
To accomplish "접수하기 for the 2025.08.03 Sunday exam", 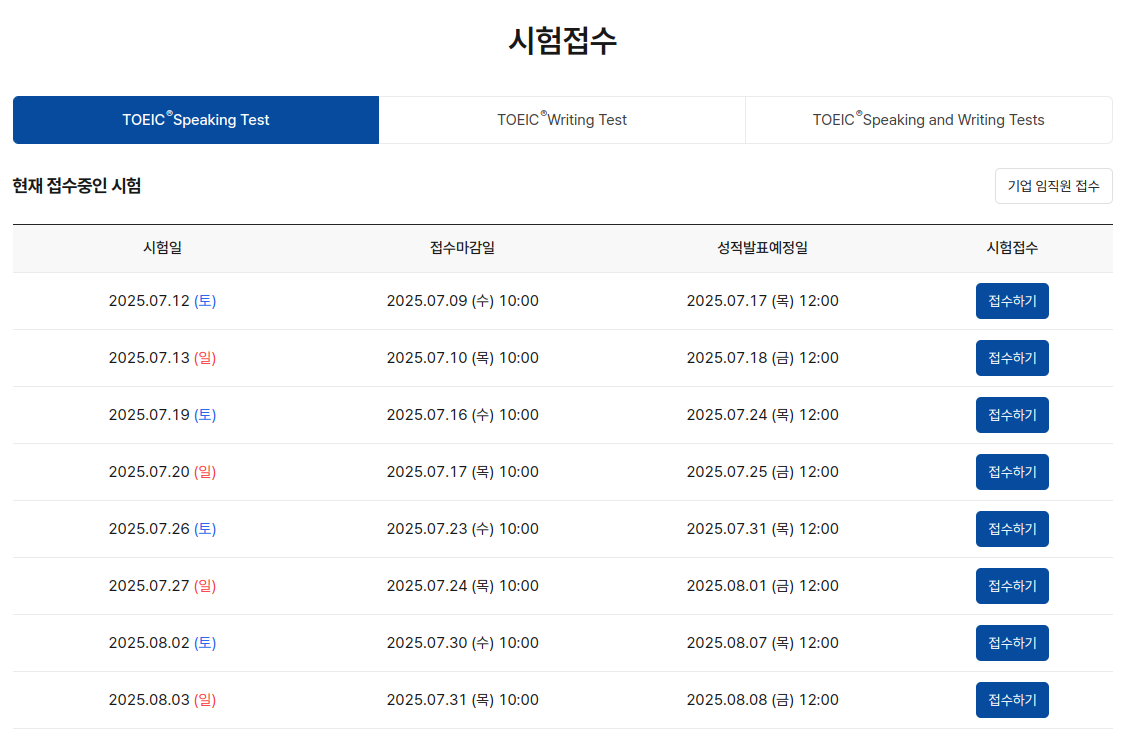I will click(x=1011, y=699).
